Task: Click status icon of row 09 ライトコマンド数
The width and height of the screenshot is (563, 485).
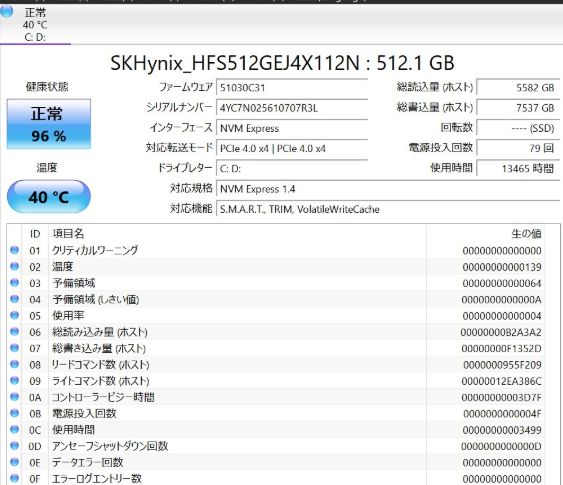Action: tap(14, 380)
